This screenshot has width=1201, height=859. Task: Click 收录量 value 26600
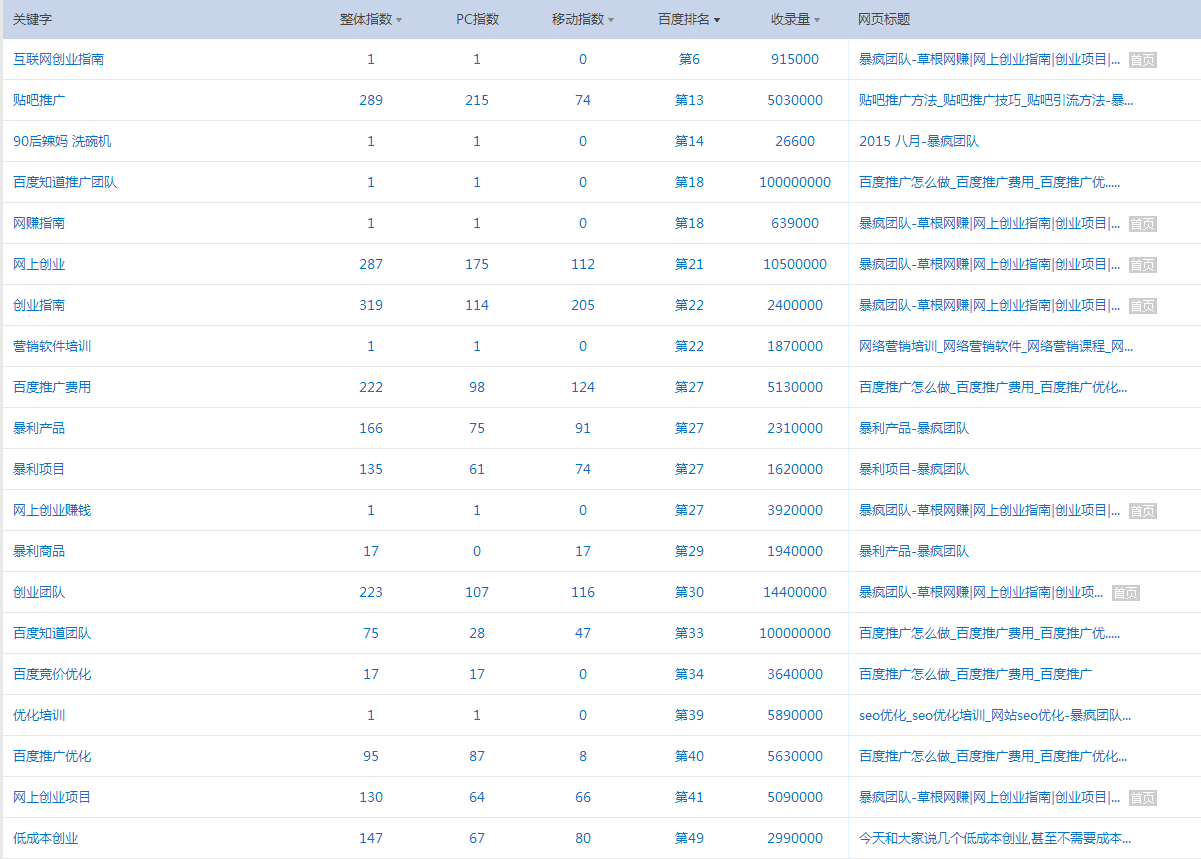pyautogui.click(x=795, y=141)
